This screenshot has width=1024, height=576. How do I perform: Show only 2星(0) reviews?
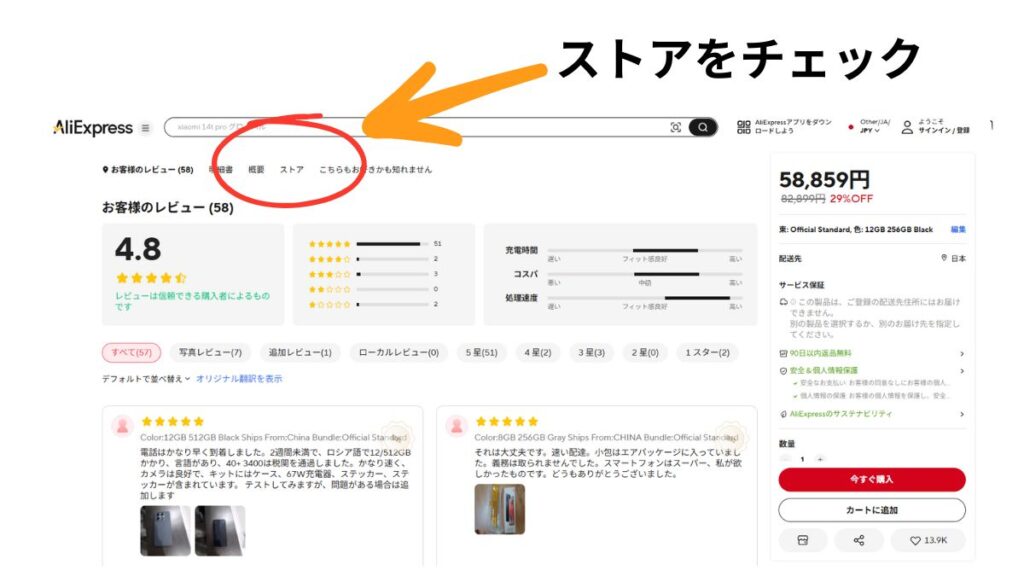pyautogui.click(x=645, y=353)
